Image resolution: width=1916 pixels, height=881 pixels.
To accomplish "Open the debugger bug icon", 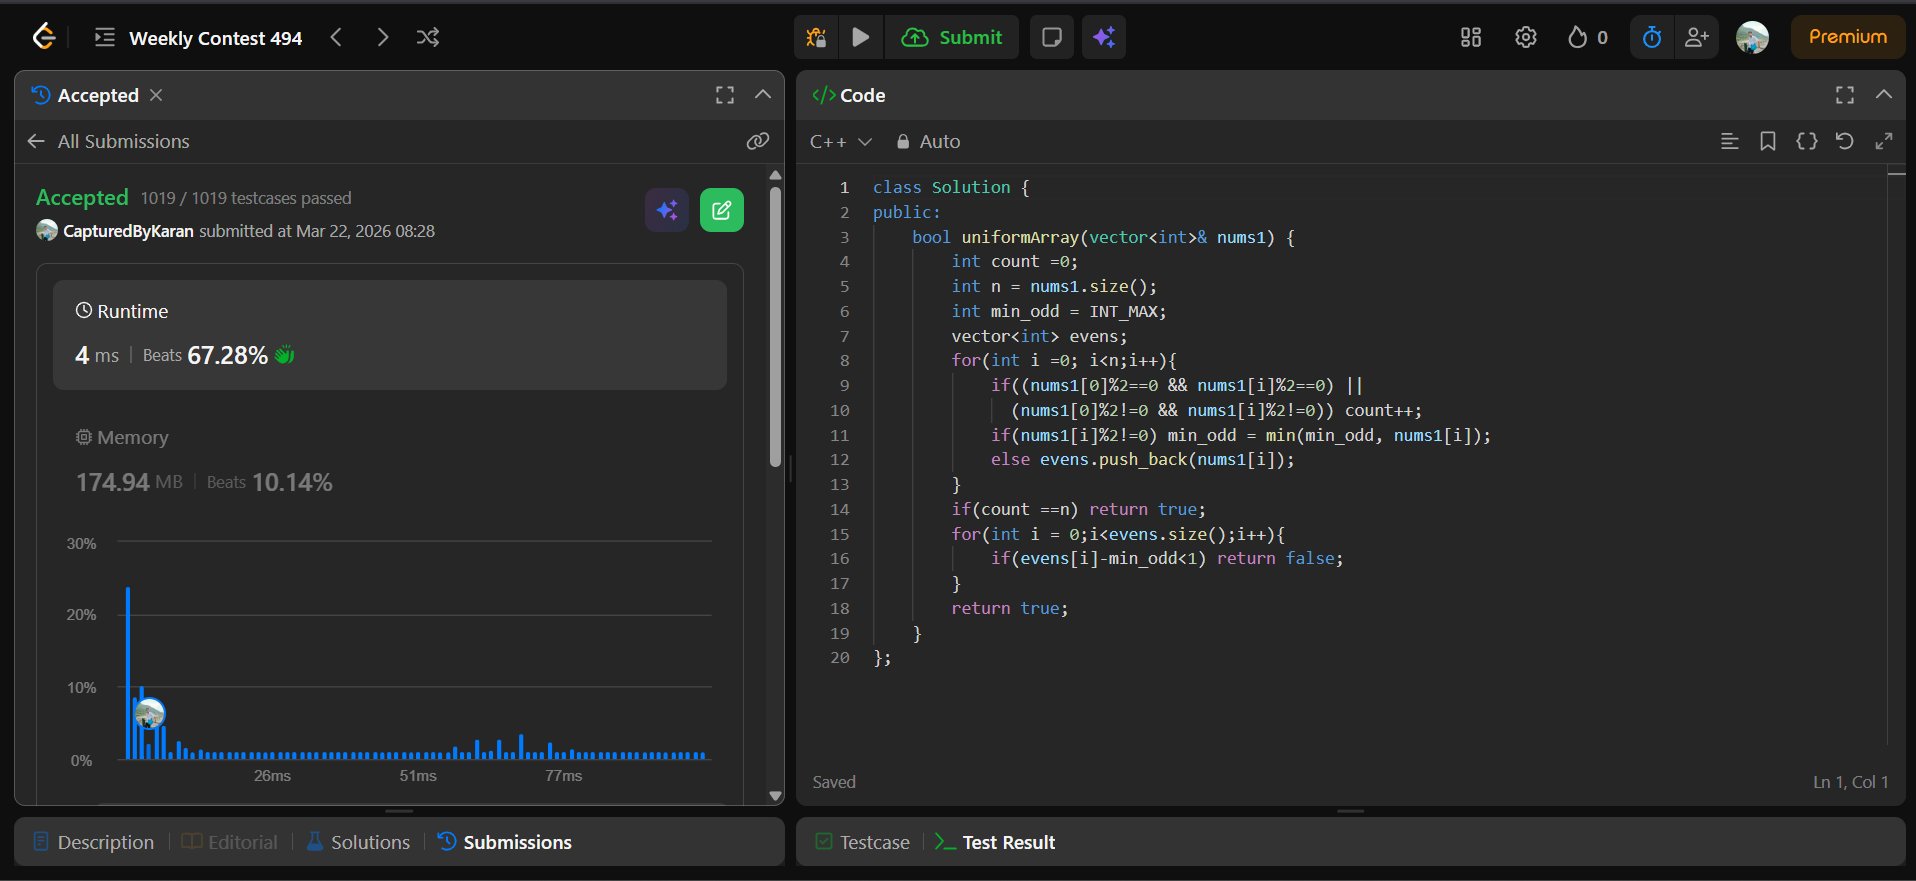I will point(816,37).
